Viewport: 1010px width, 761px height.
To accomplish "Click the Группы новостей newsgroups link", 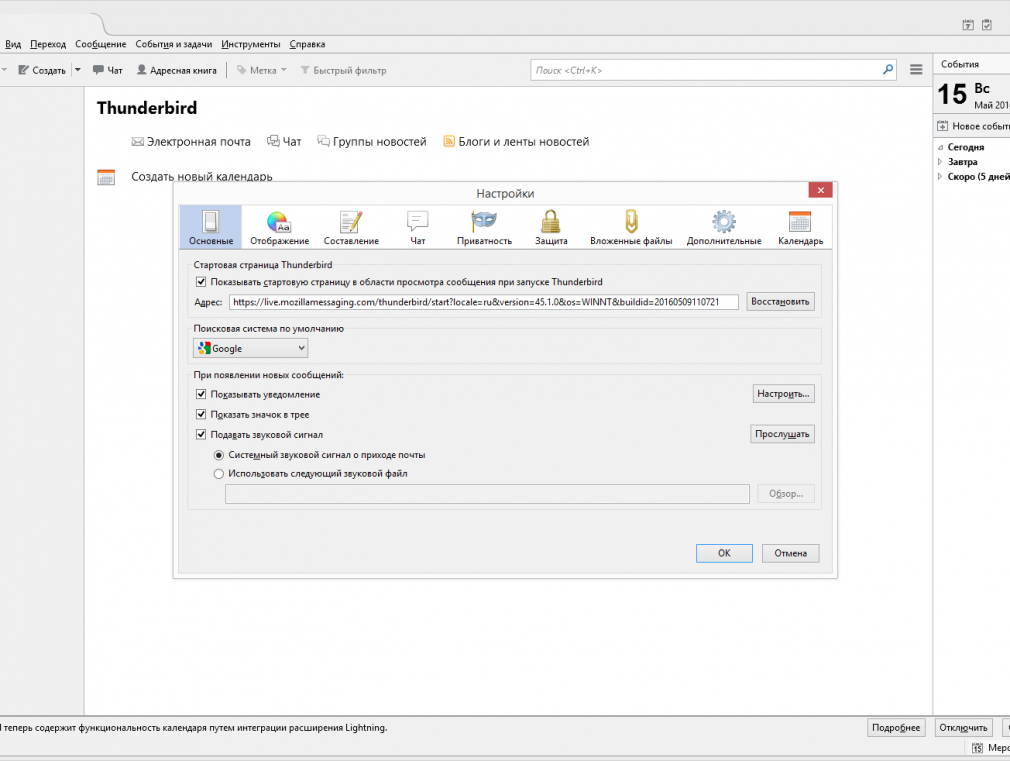I will click(372, 142).
